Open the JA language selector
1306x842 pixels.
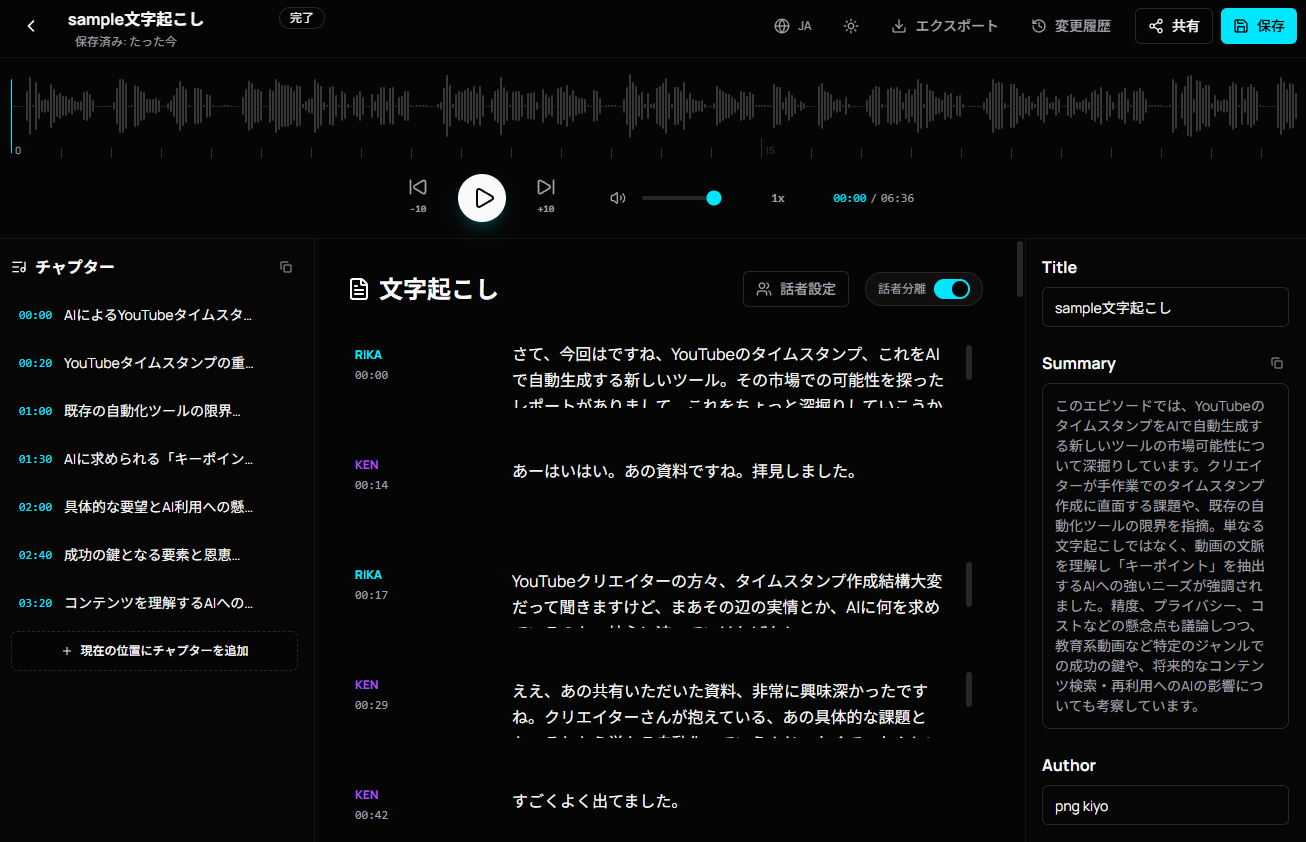(793, 26)
